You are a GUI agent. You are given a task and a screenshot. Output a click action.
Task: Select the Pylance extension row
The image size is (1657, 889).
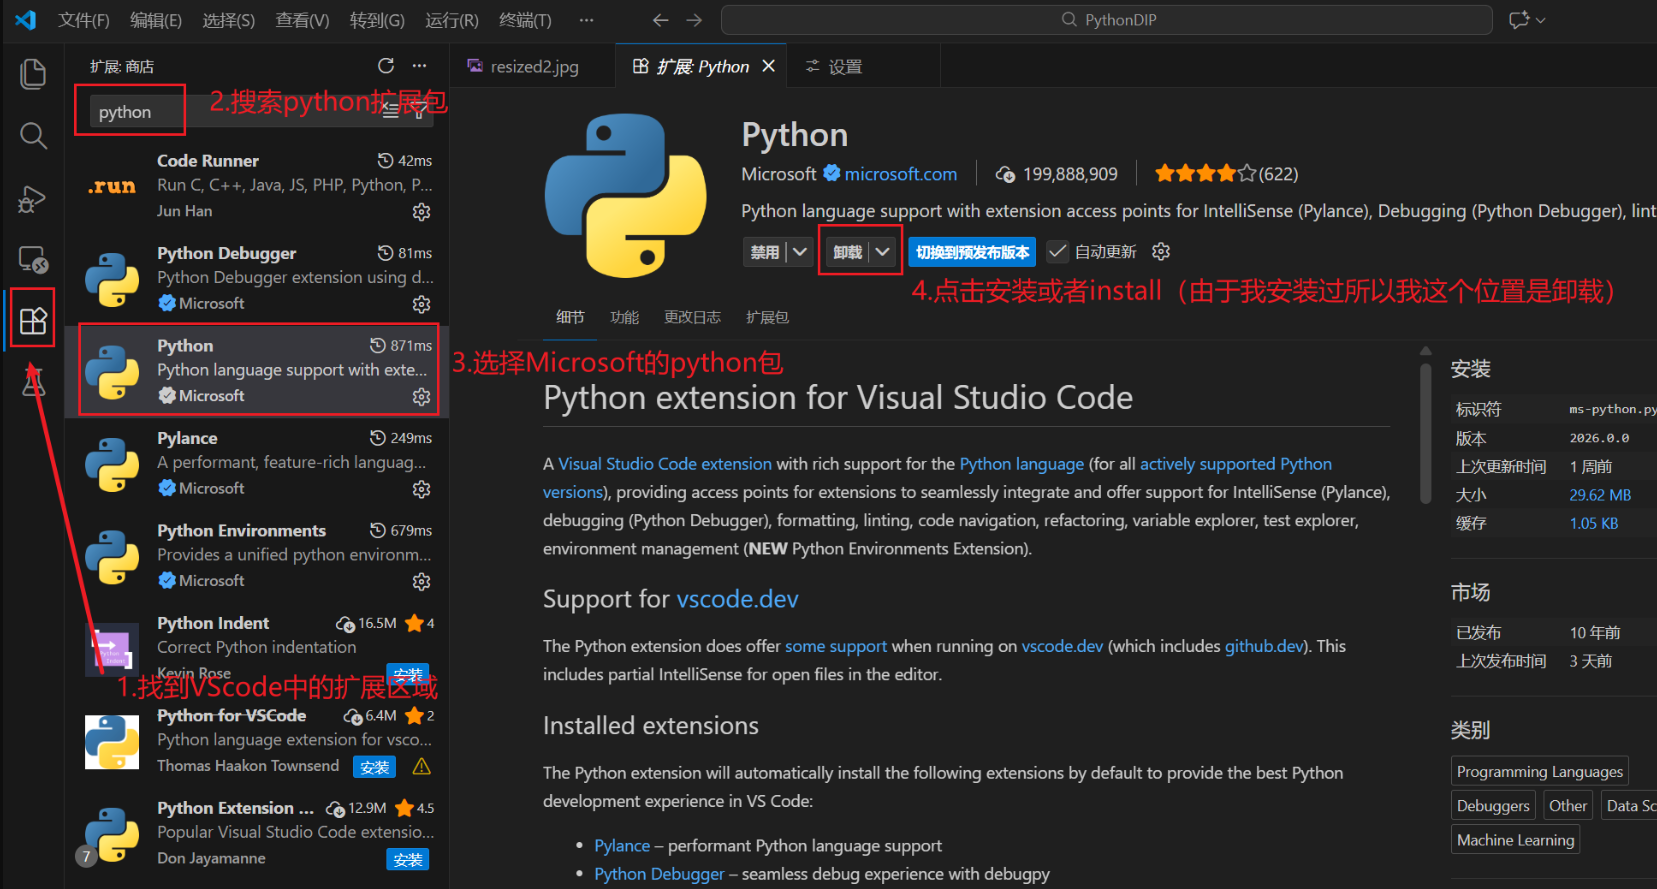point(257,463)
